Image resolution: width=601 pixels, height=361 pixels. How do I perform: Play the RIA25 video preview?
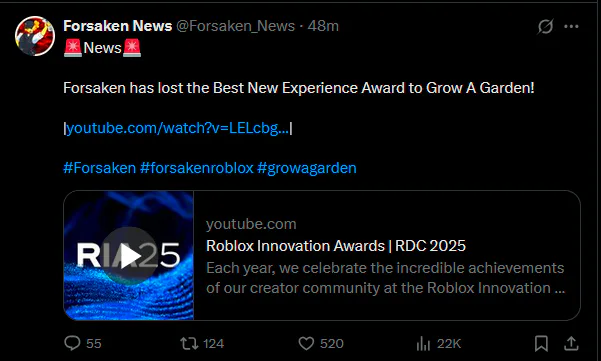[x=129, y=256]
